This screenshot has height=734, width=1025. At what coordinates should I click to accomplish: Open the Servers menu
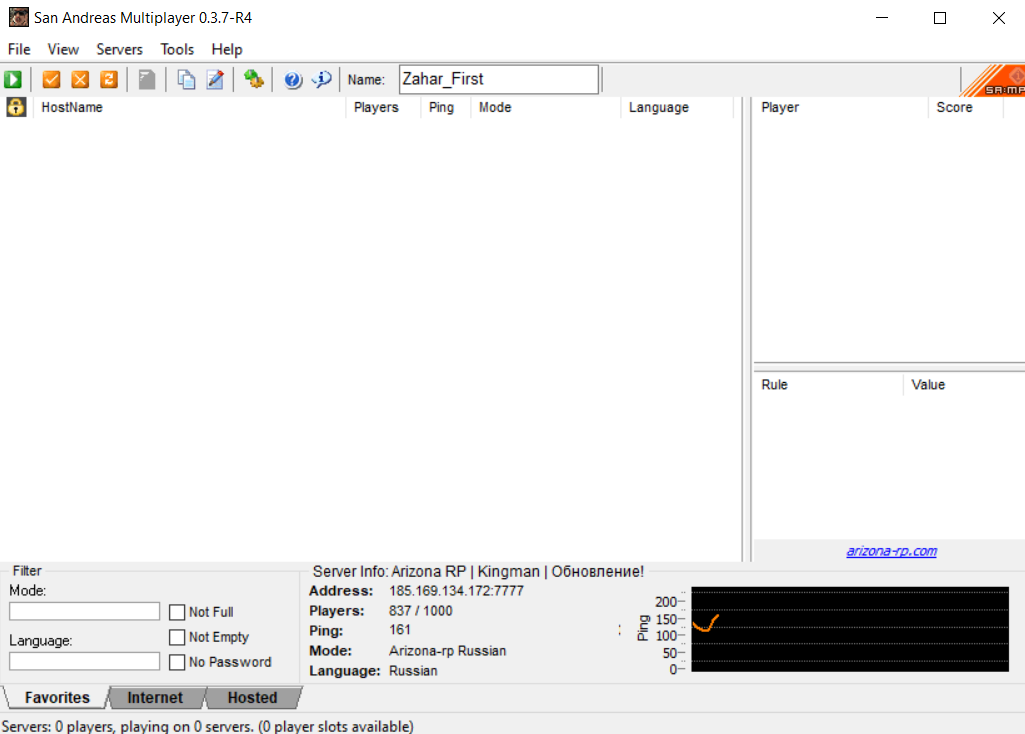(120, 50)
